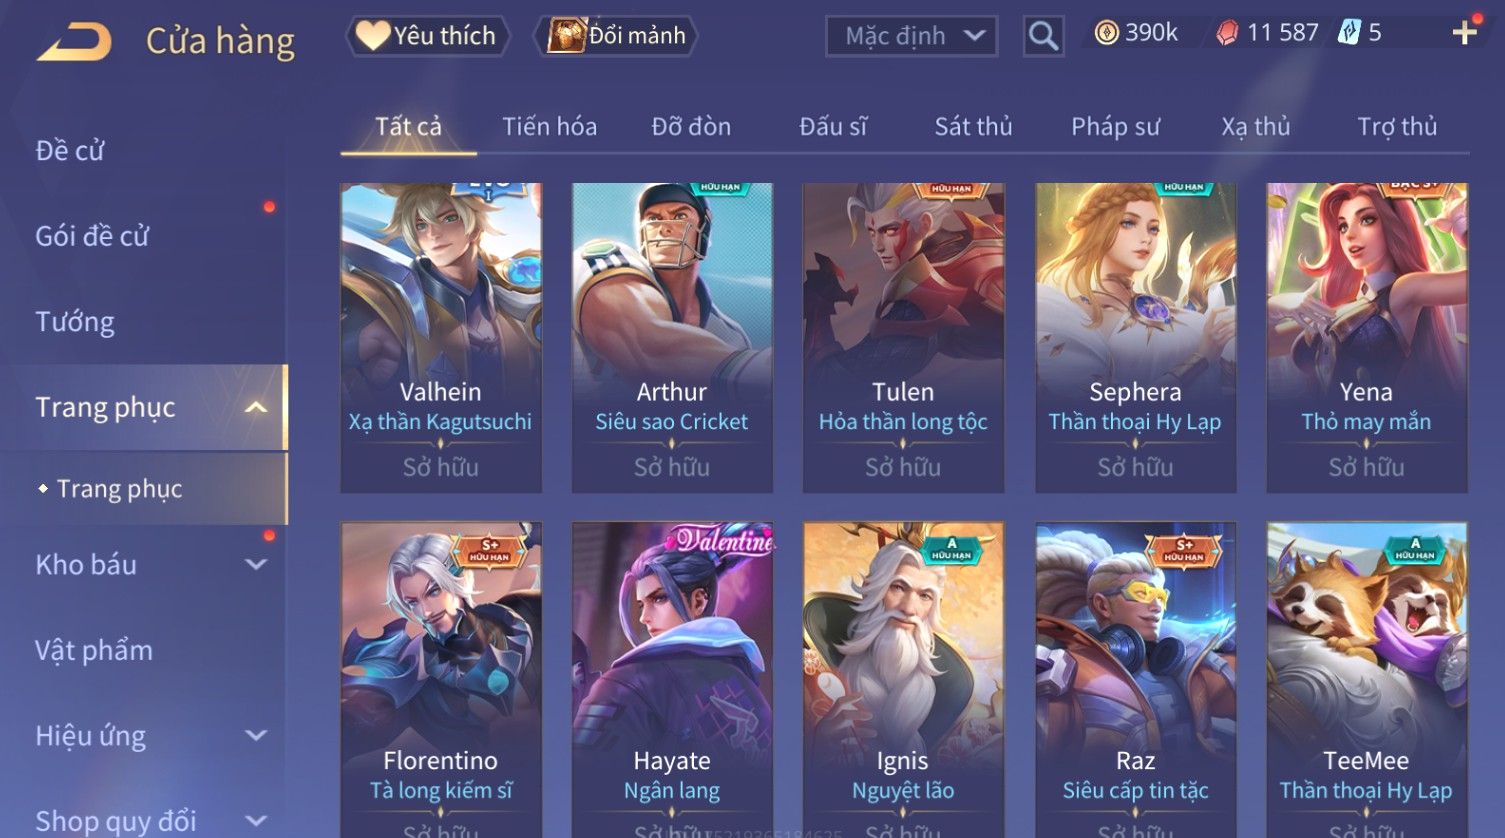Open the Mặc định sort dropdown
1505x838 pixels.
pyautogui.click(x=911, y=36)
